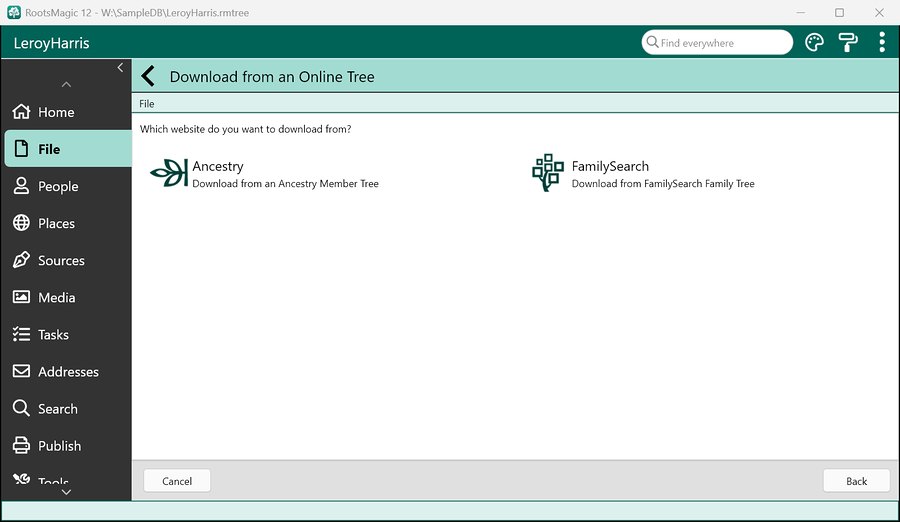Open the Tasks menu item label

pyautogui.click(x=53, y=335)
